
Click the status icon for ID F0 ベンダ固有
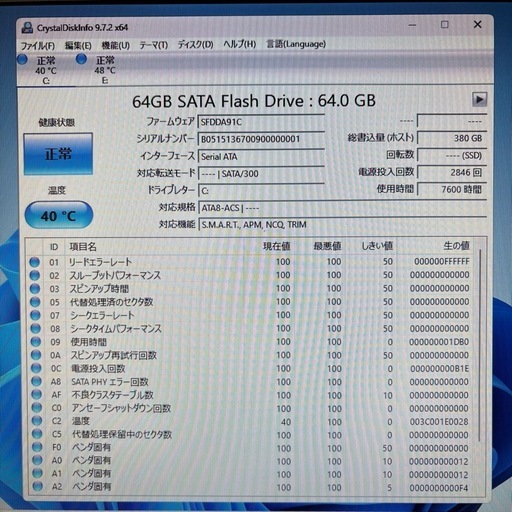(x=37, y=447)
